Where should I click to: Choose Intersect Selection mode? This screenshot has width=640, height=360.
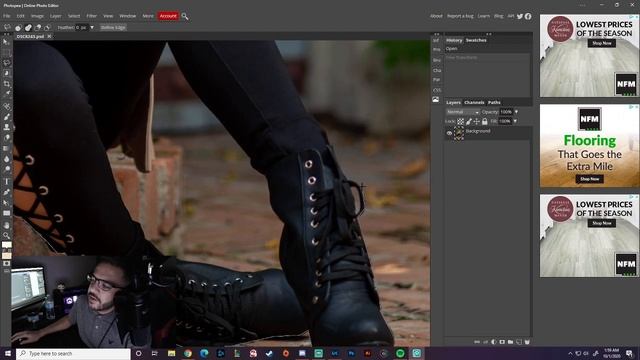[x=47, y=28]
